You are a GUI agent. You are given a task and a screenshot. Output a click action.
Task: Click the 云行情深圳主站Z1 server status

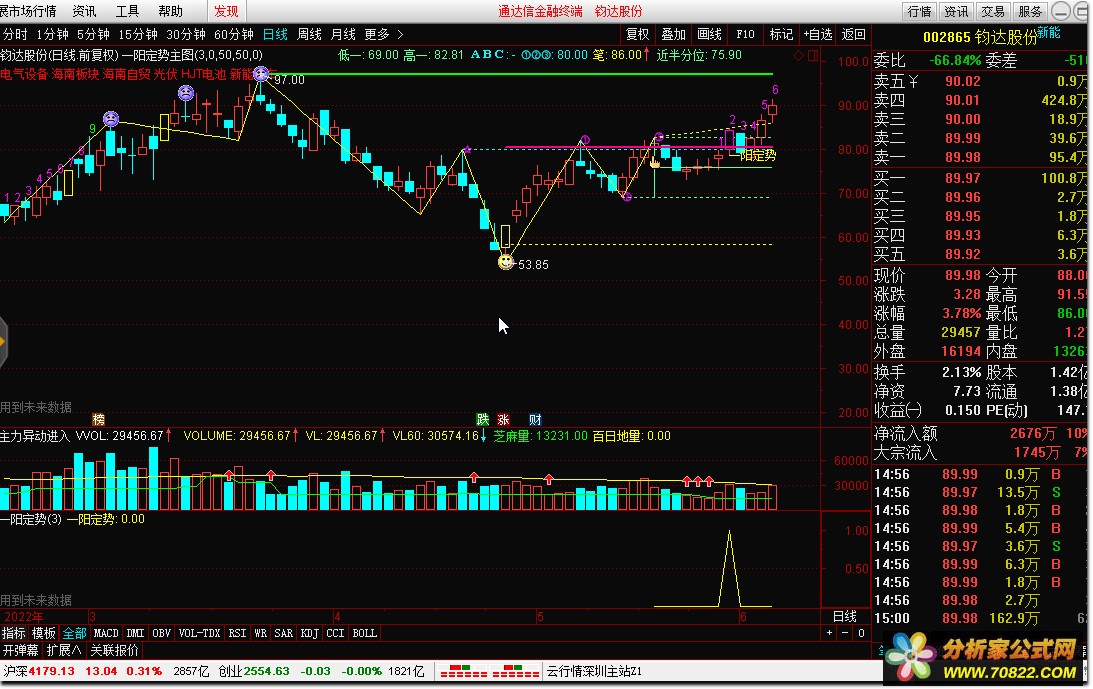594,672
